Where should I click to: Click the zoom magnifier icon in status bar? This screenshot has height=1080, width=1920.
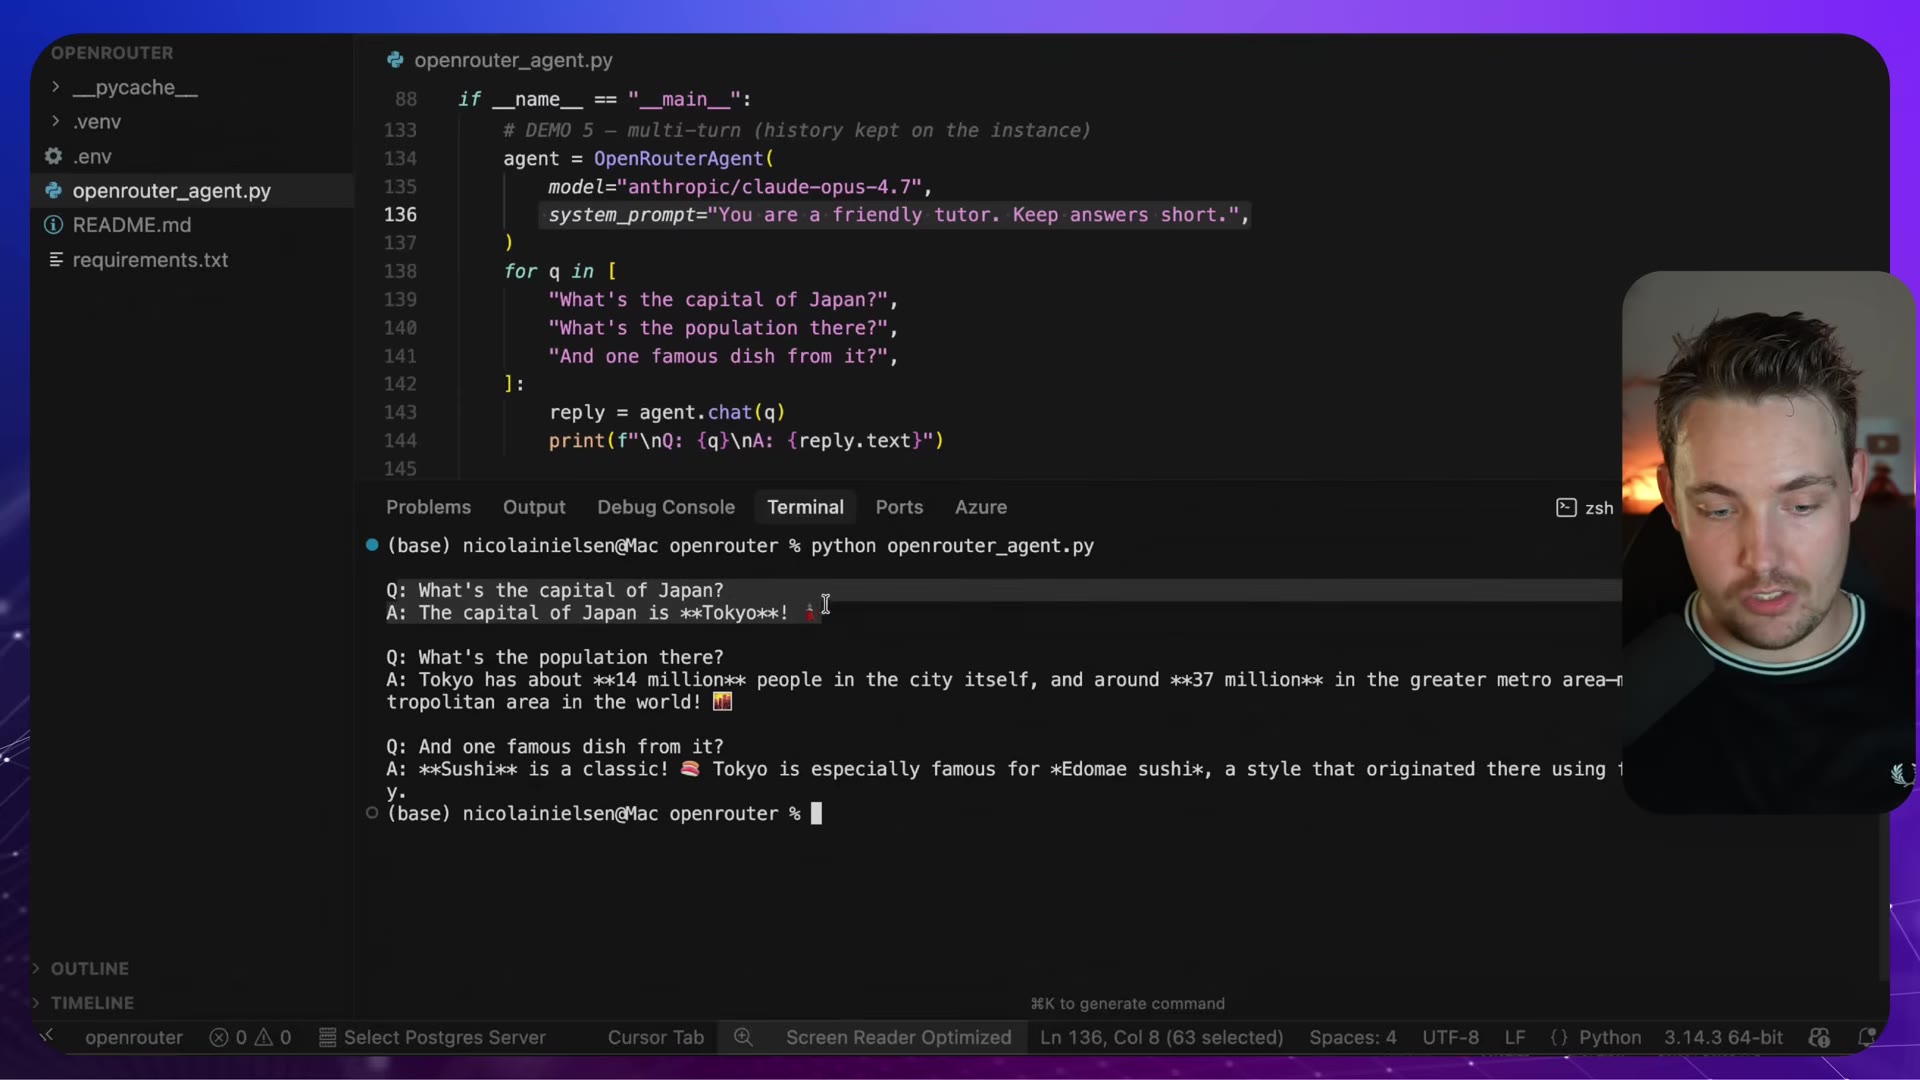pos(743,1037)
